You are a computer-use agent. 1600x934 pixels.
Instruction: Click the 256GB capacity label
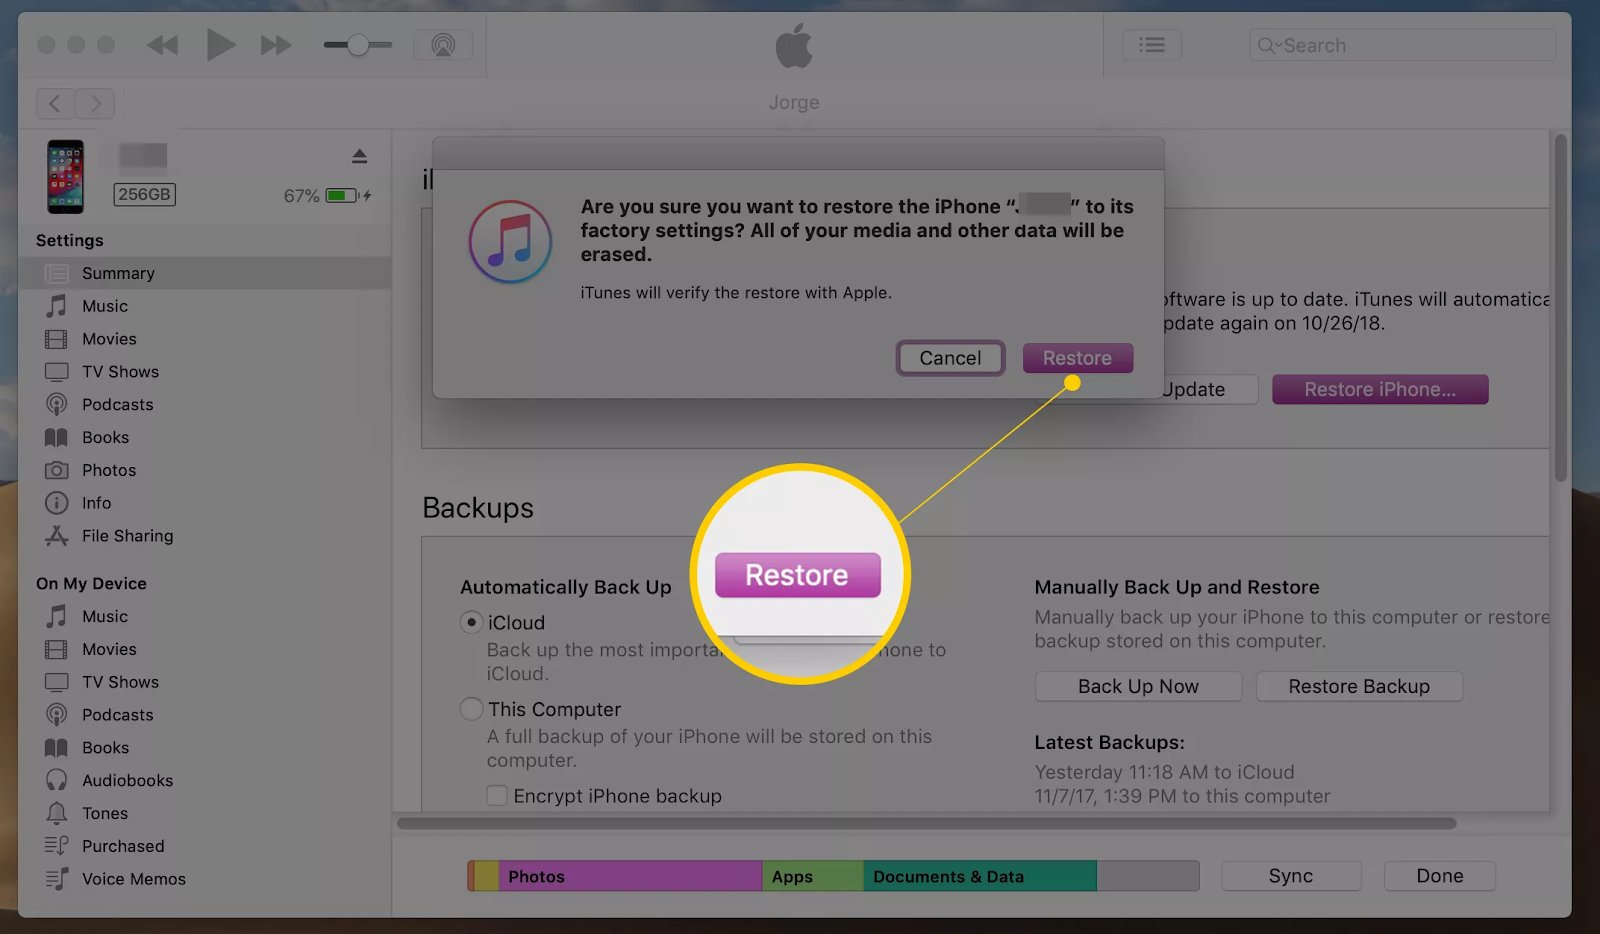tap(144, 195)
